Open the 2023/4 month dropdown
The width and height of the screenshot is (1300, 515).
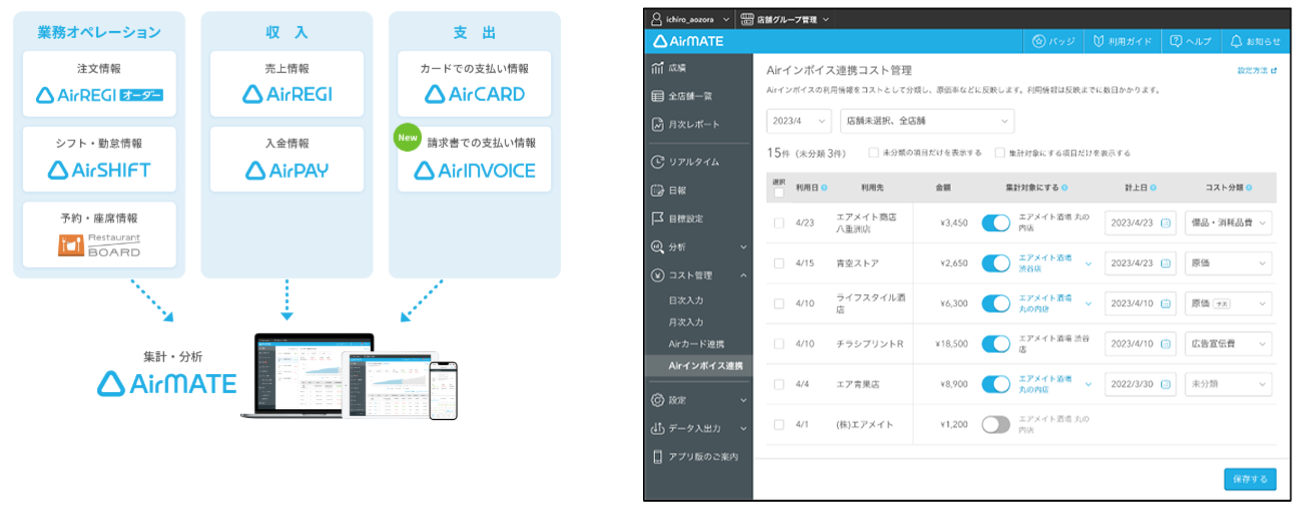[799, 121]
